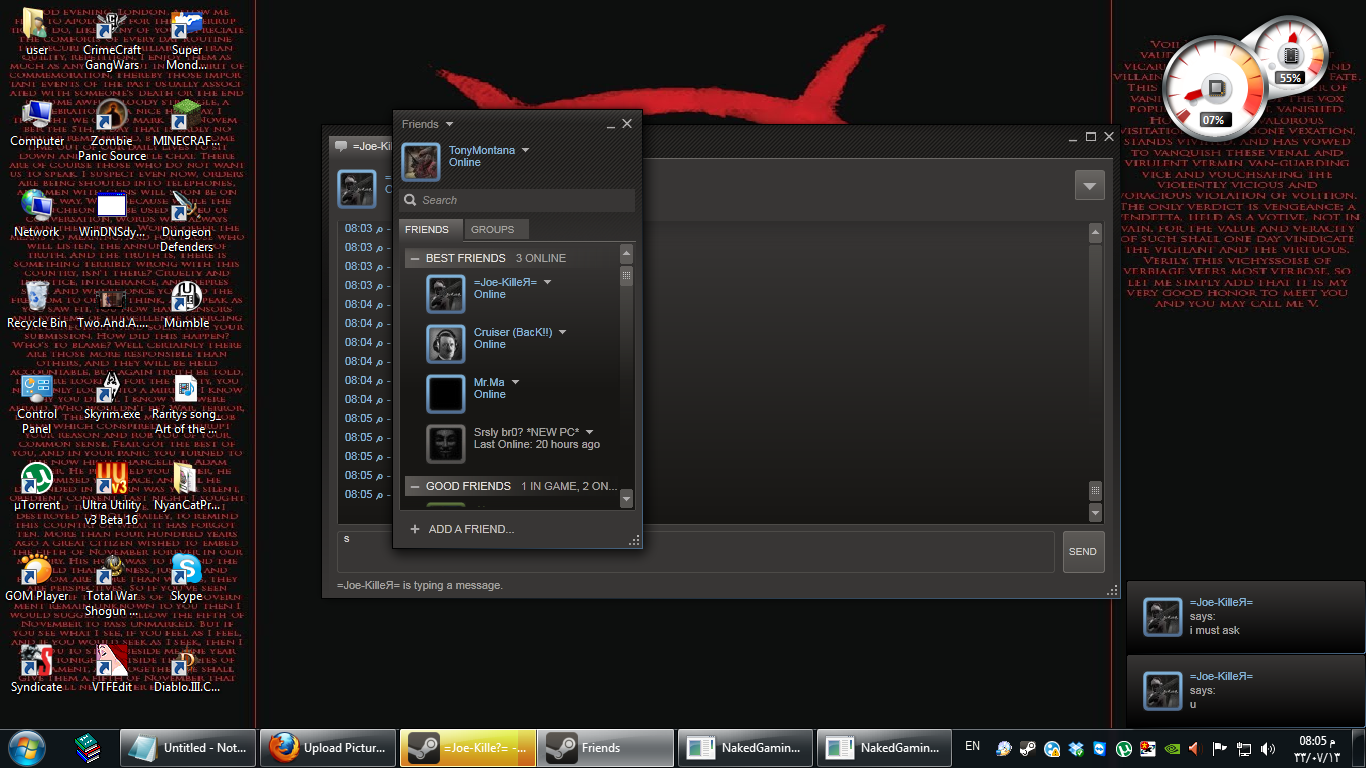Select the Computer desktop icon
1366x768 pixels.
[37, 122]
